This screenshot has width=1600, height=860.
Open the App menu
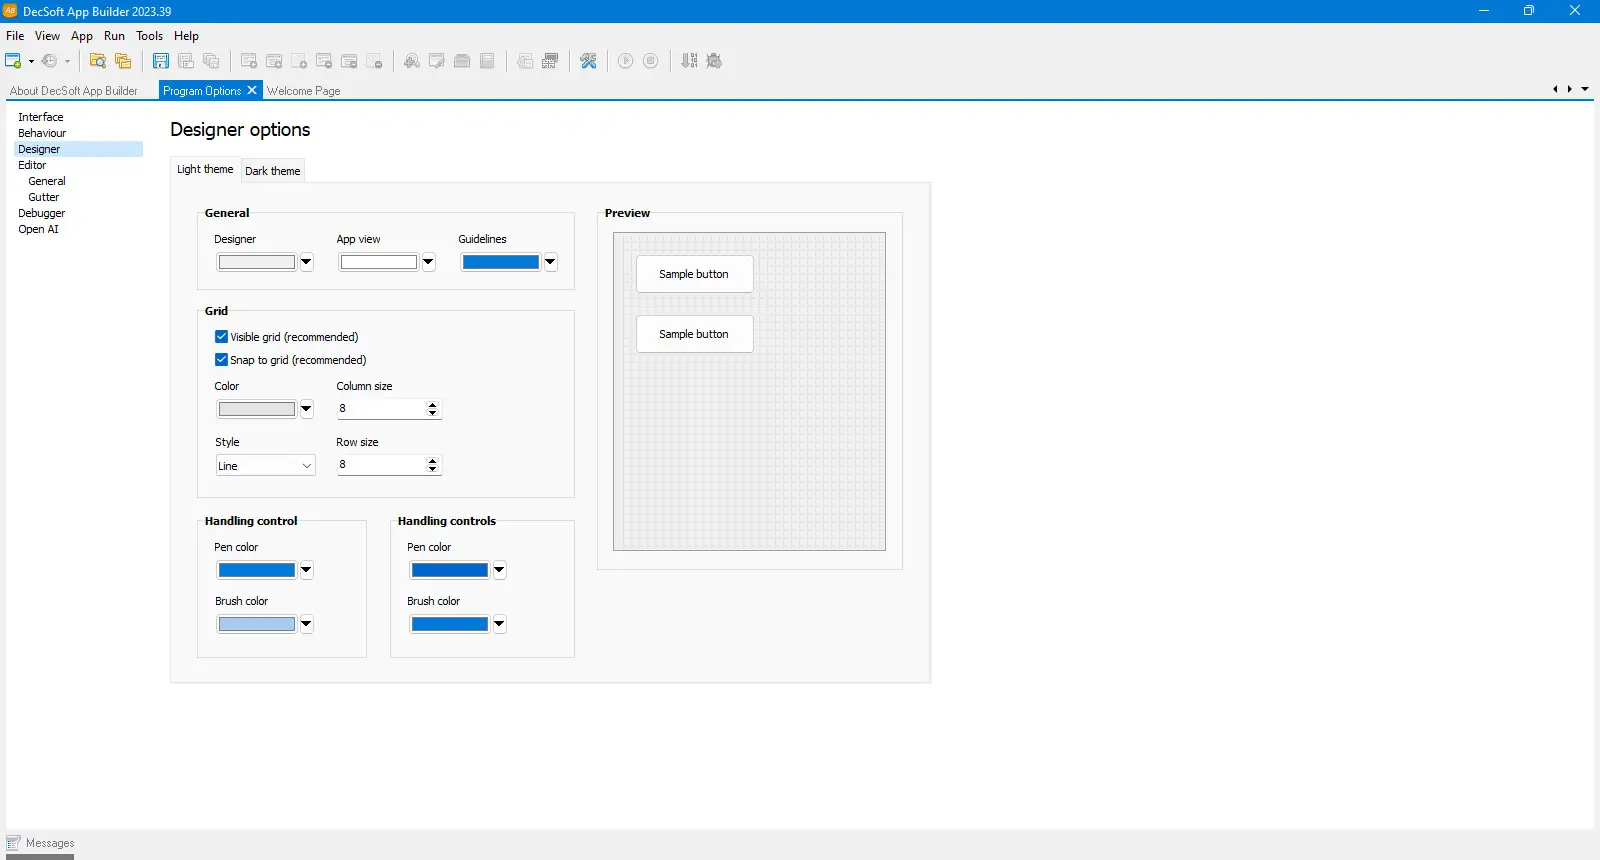click(82, 36)
